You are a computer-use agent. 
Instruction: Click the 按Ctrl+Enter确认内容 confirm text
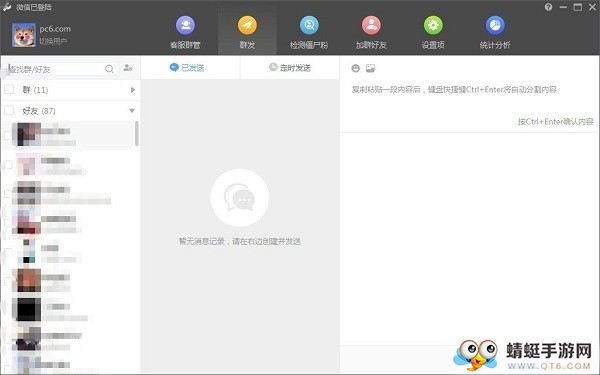pos(555,122)
